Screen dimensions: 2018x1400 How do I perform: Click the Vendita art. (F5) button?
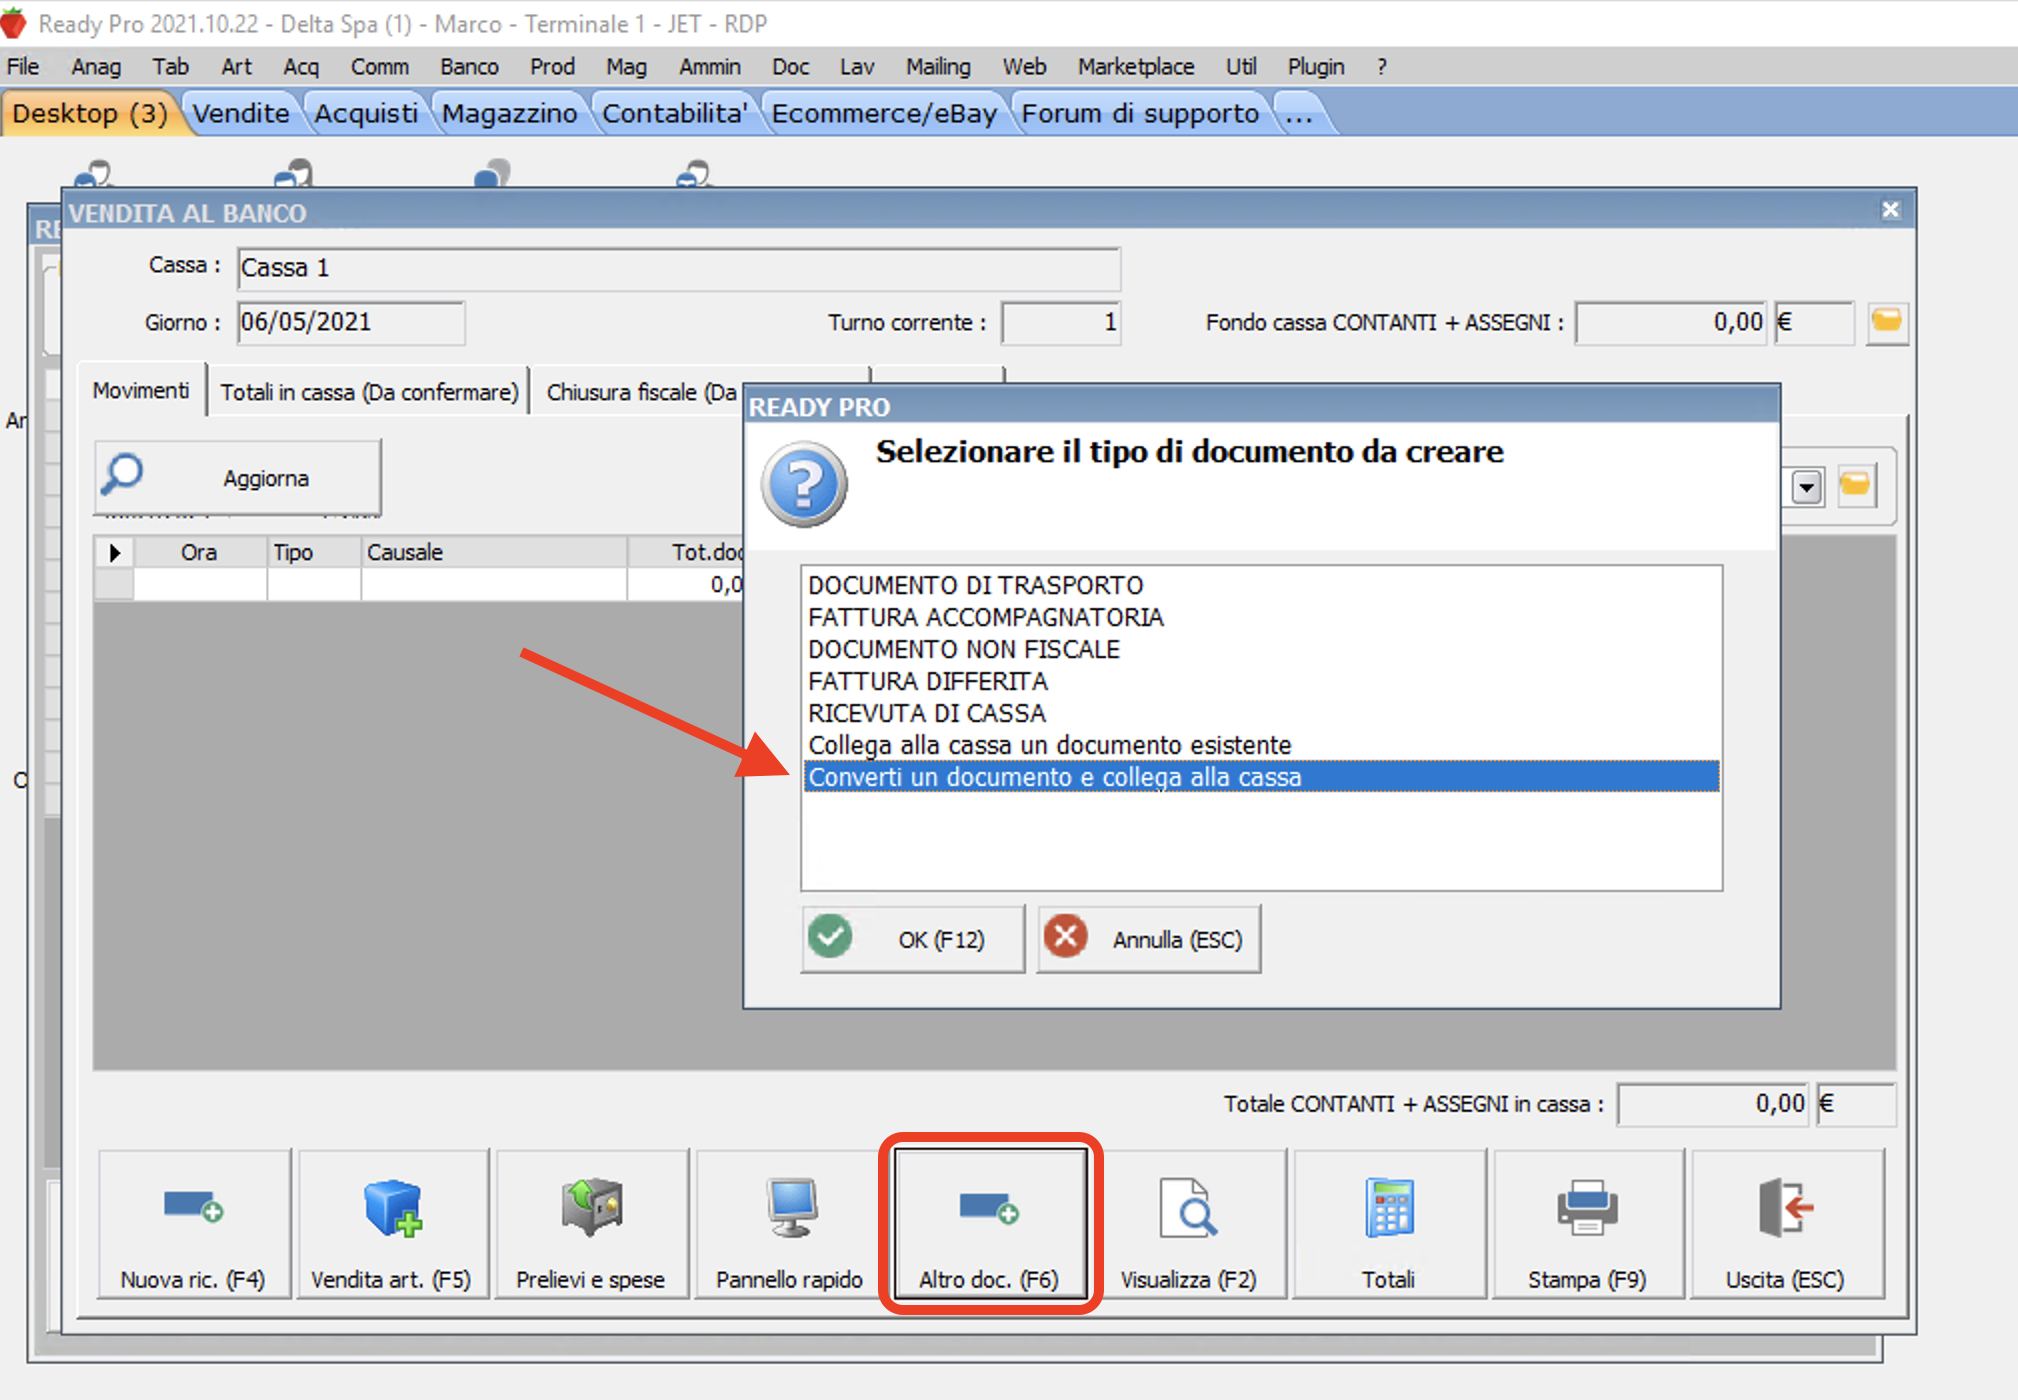pos(392,1224)
